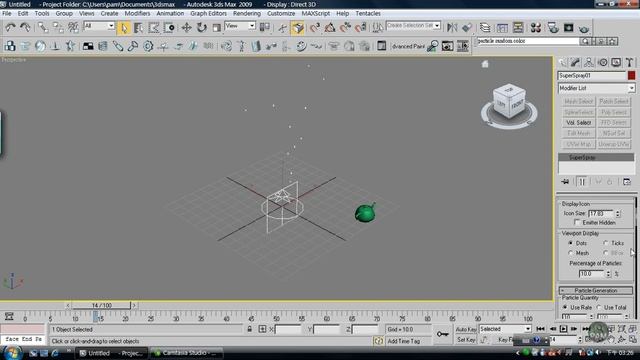This screenshot has width=640, height=360.
Task: Open the Layer Manager icon
Action: point(485,28)
